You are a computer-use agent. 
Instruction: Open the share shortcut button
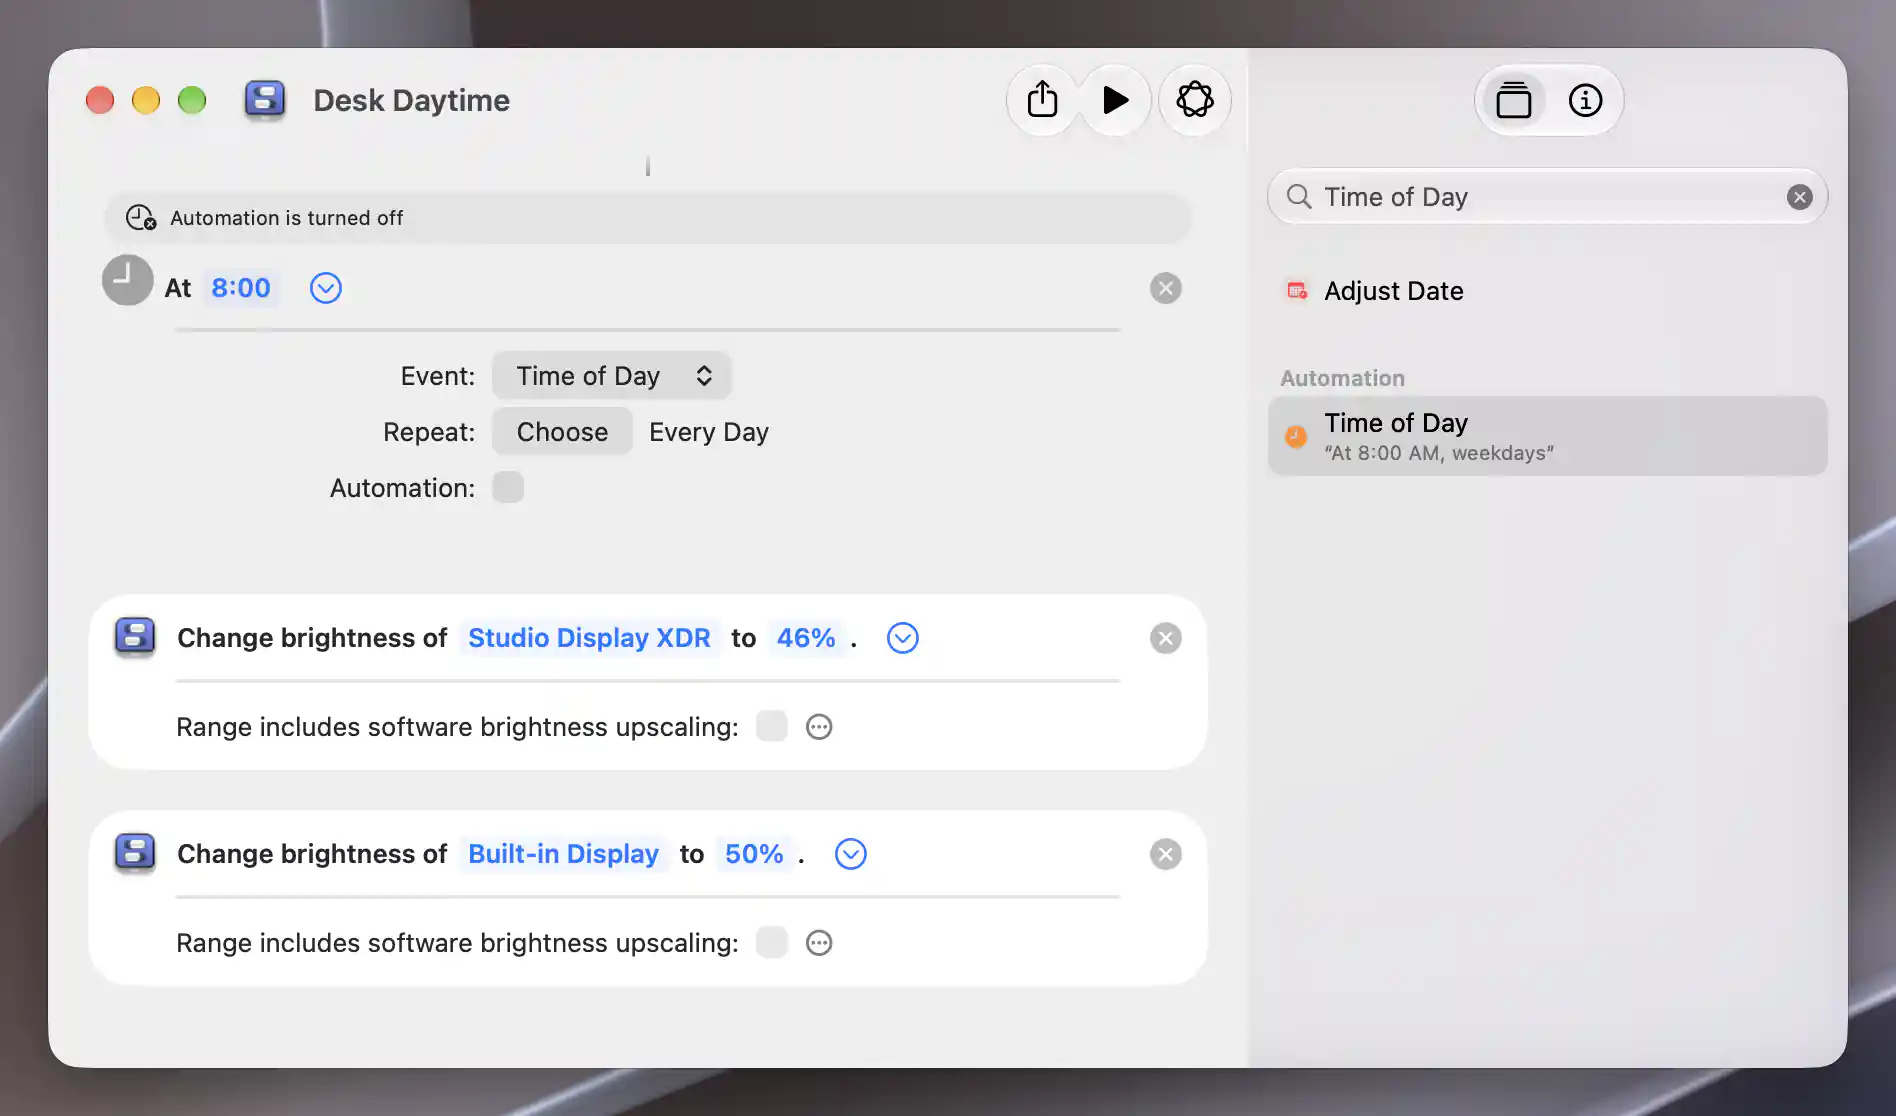[x=1042, y=100]
